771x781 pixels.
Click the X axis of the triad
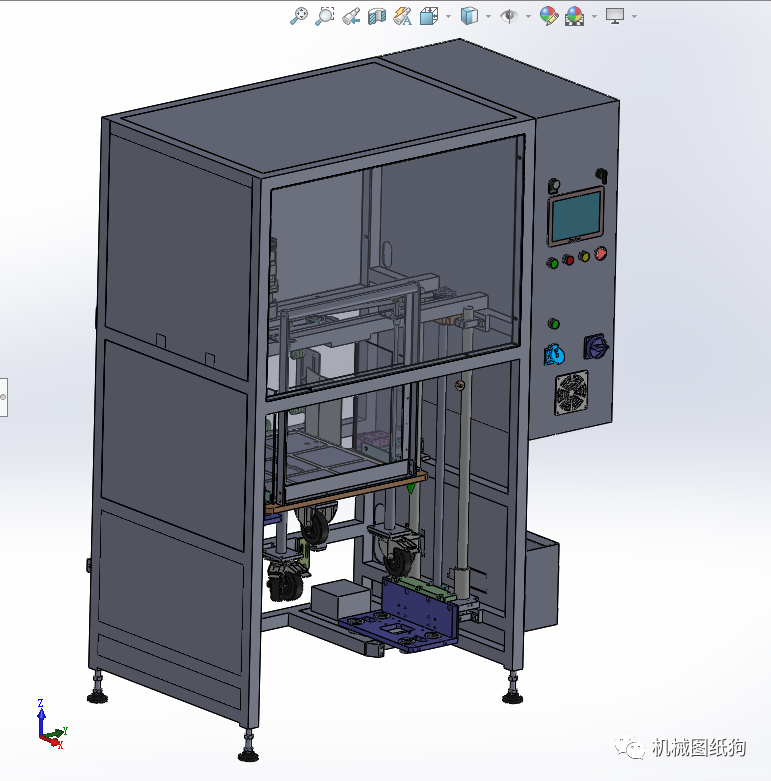[x=53, y=742]
